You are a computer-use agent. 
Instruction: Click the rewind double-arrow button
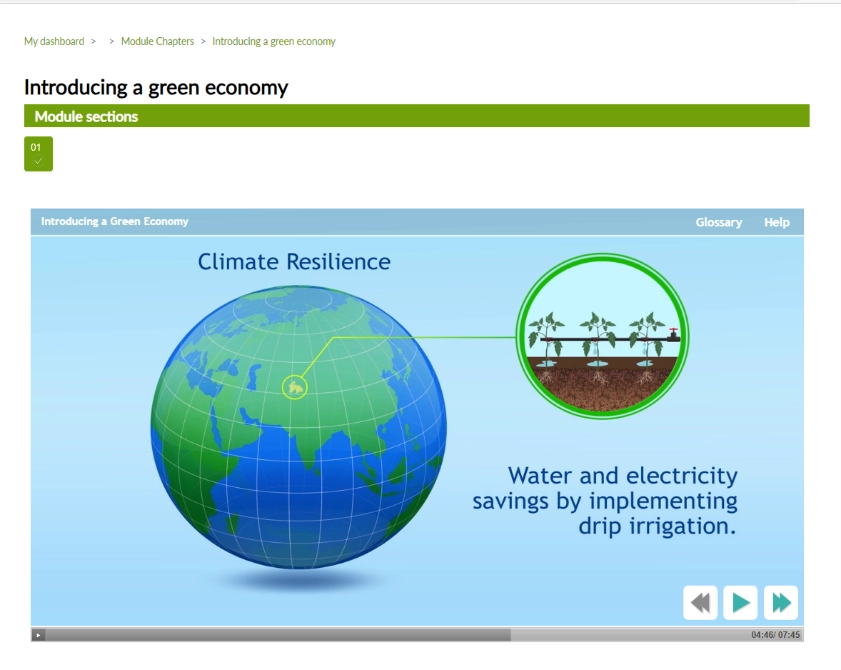pos(700,603)
